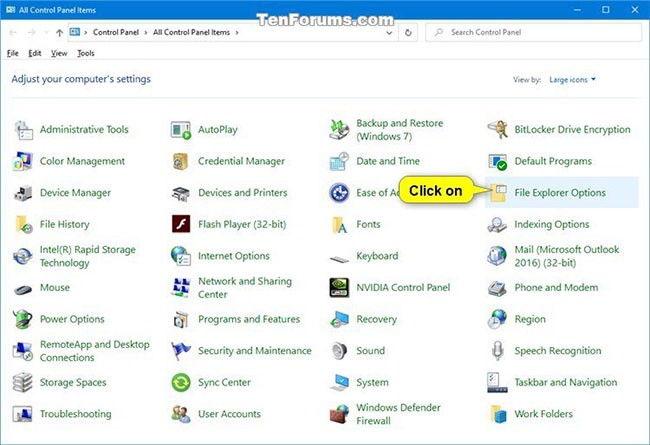Screen dimensions: 650x445
Task: Open the File menu
Action: (12, 53)
